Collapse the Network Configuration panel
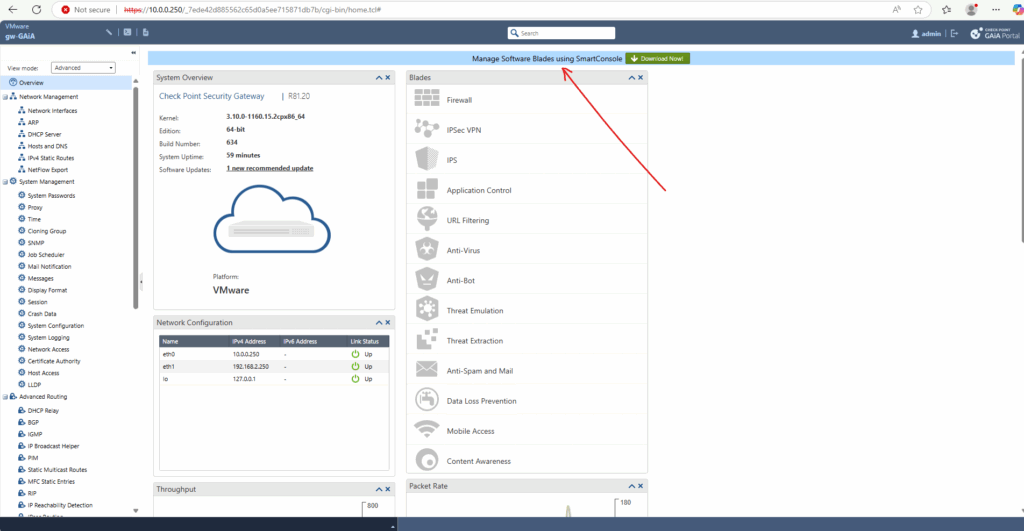Screen dimensions: 1024x531 point(379,323)
